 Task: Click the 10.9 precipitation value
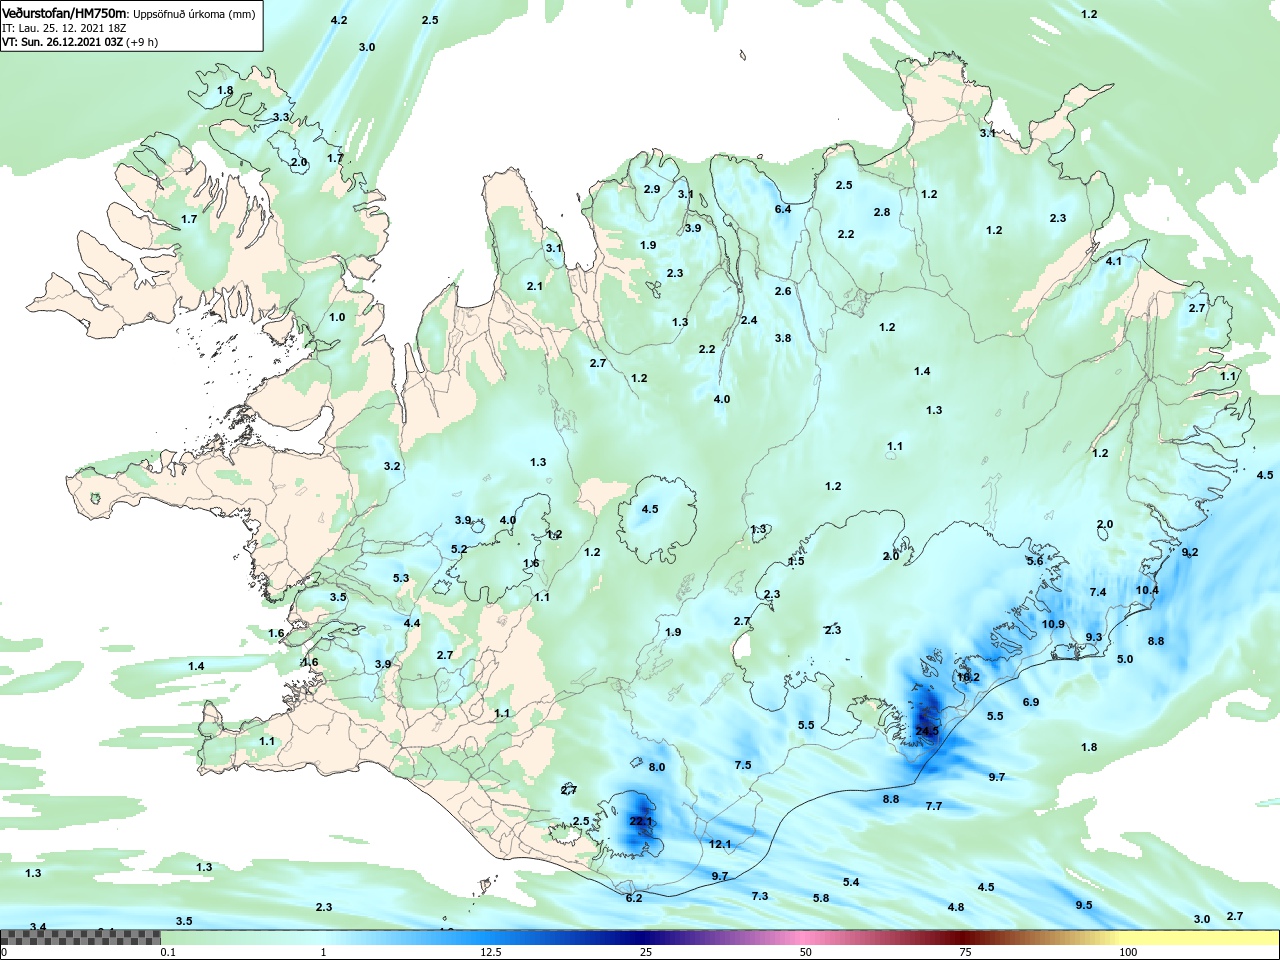coord(1053,624)
